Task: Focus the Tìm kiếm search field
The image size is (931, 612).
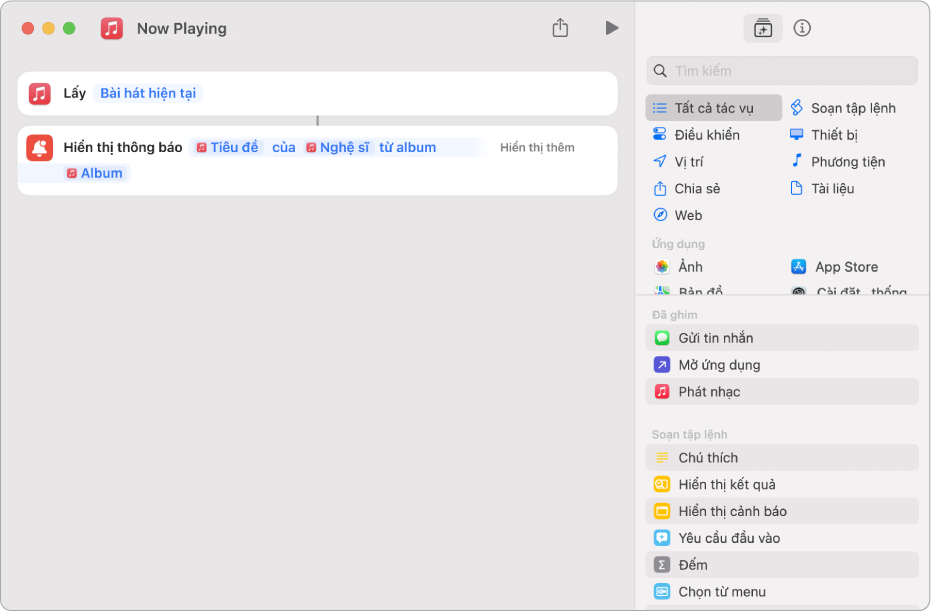Action: pyautogui.click(x=781, y=71)
